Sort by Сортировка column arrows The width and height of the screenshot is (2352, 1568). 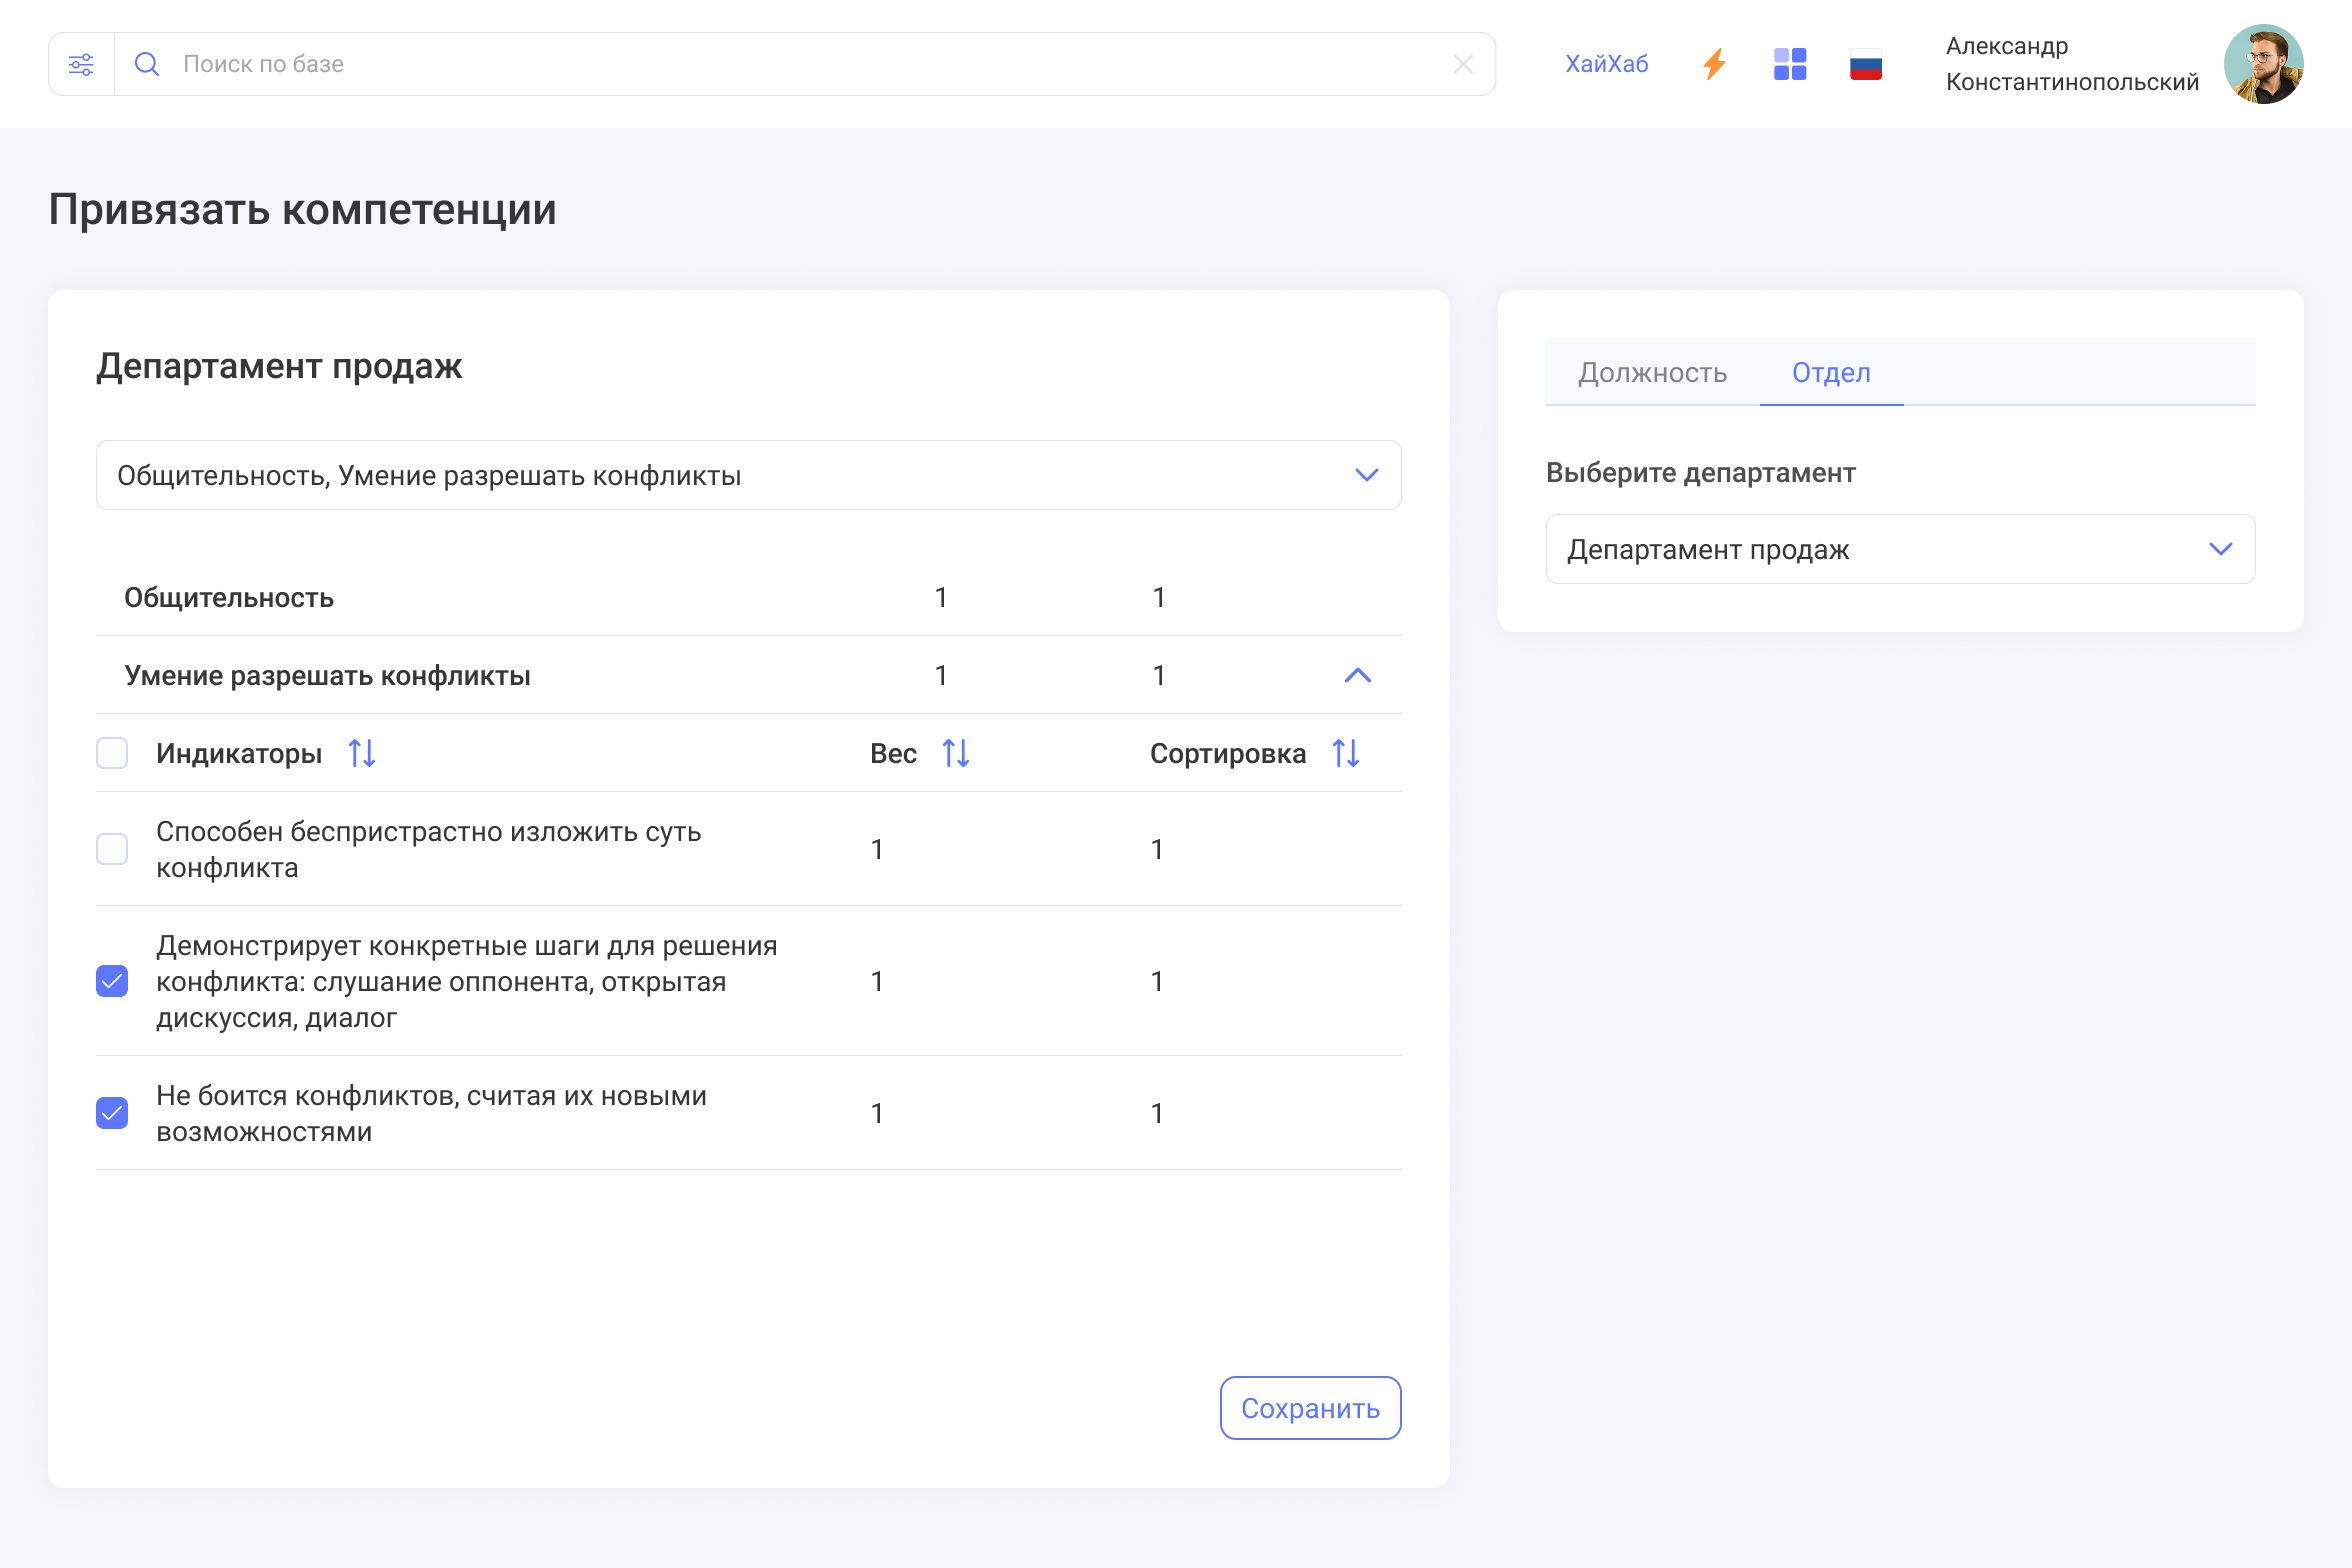point(1346,753)
